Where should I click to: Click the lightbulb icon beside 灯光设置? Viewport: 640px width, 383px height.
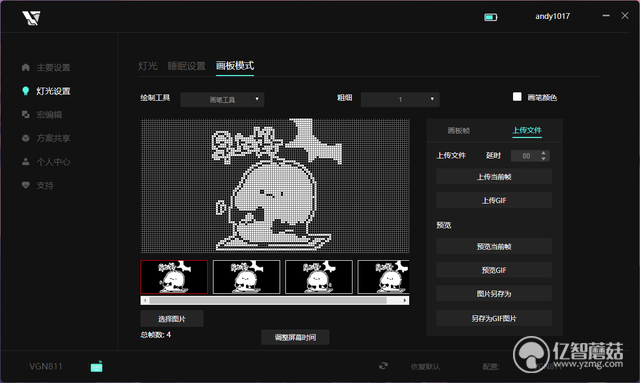(26, 91)
